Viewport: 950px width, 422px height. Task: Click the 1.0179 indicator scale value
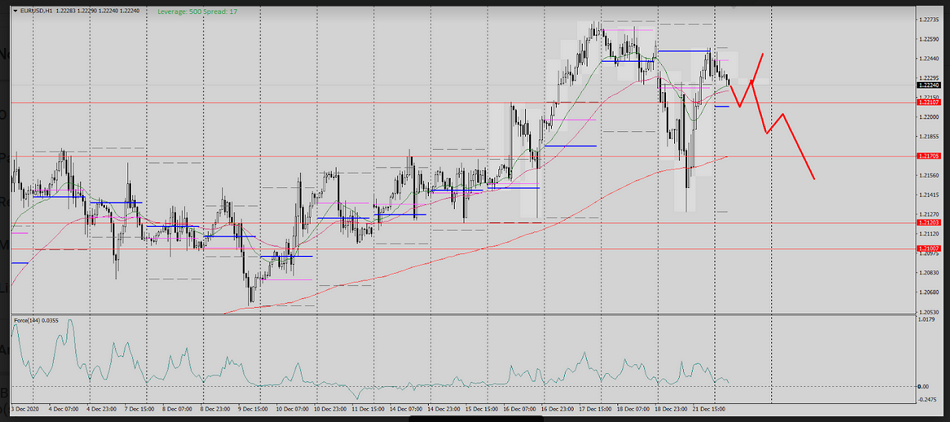tap(927, 321)
